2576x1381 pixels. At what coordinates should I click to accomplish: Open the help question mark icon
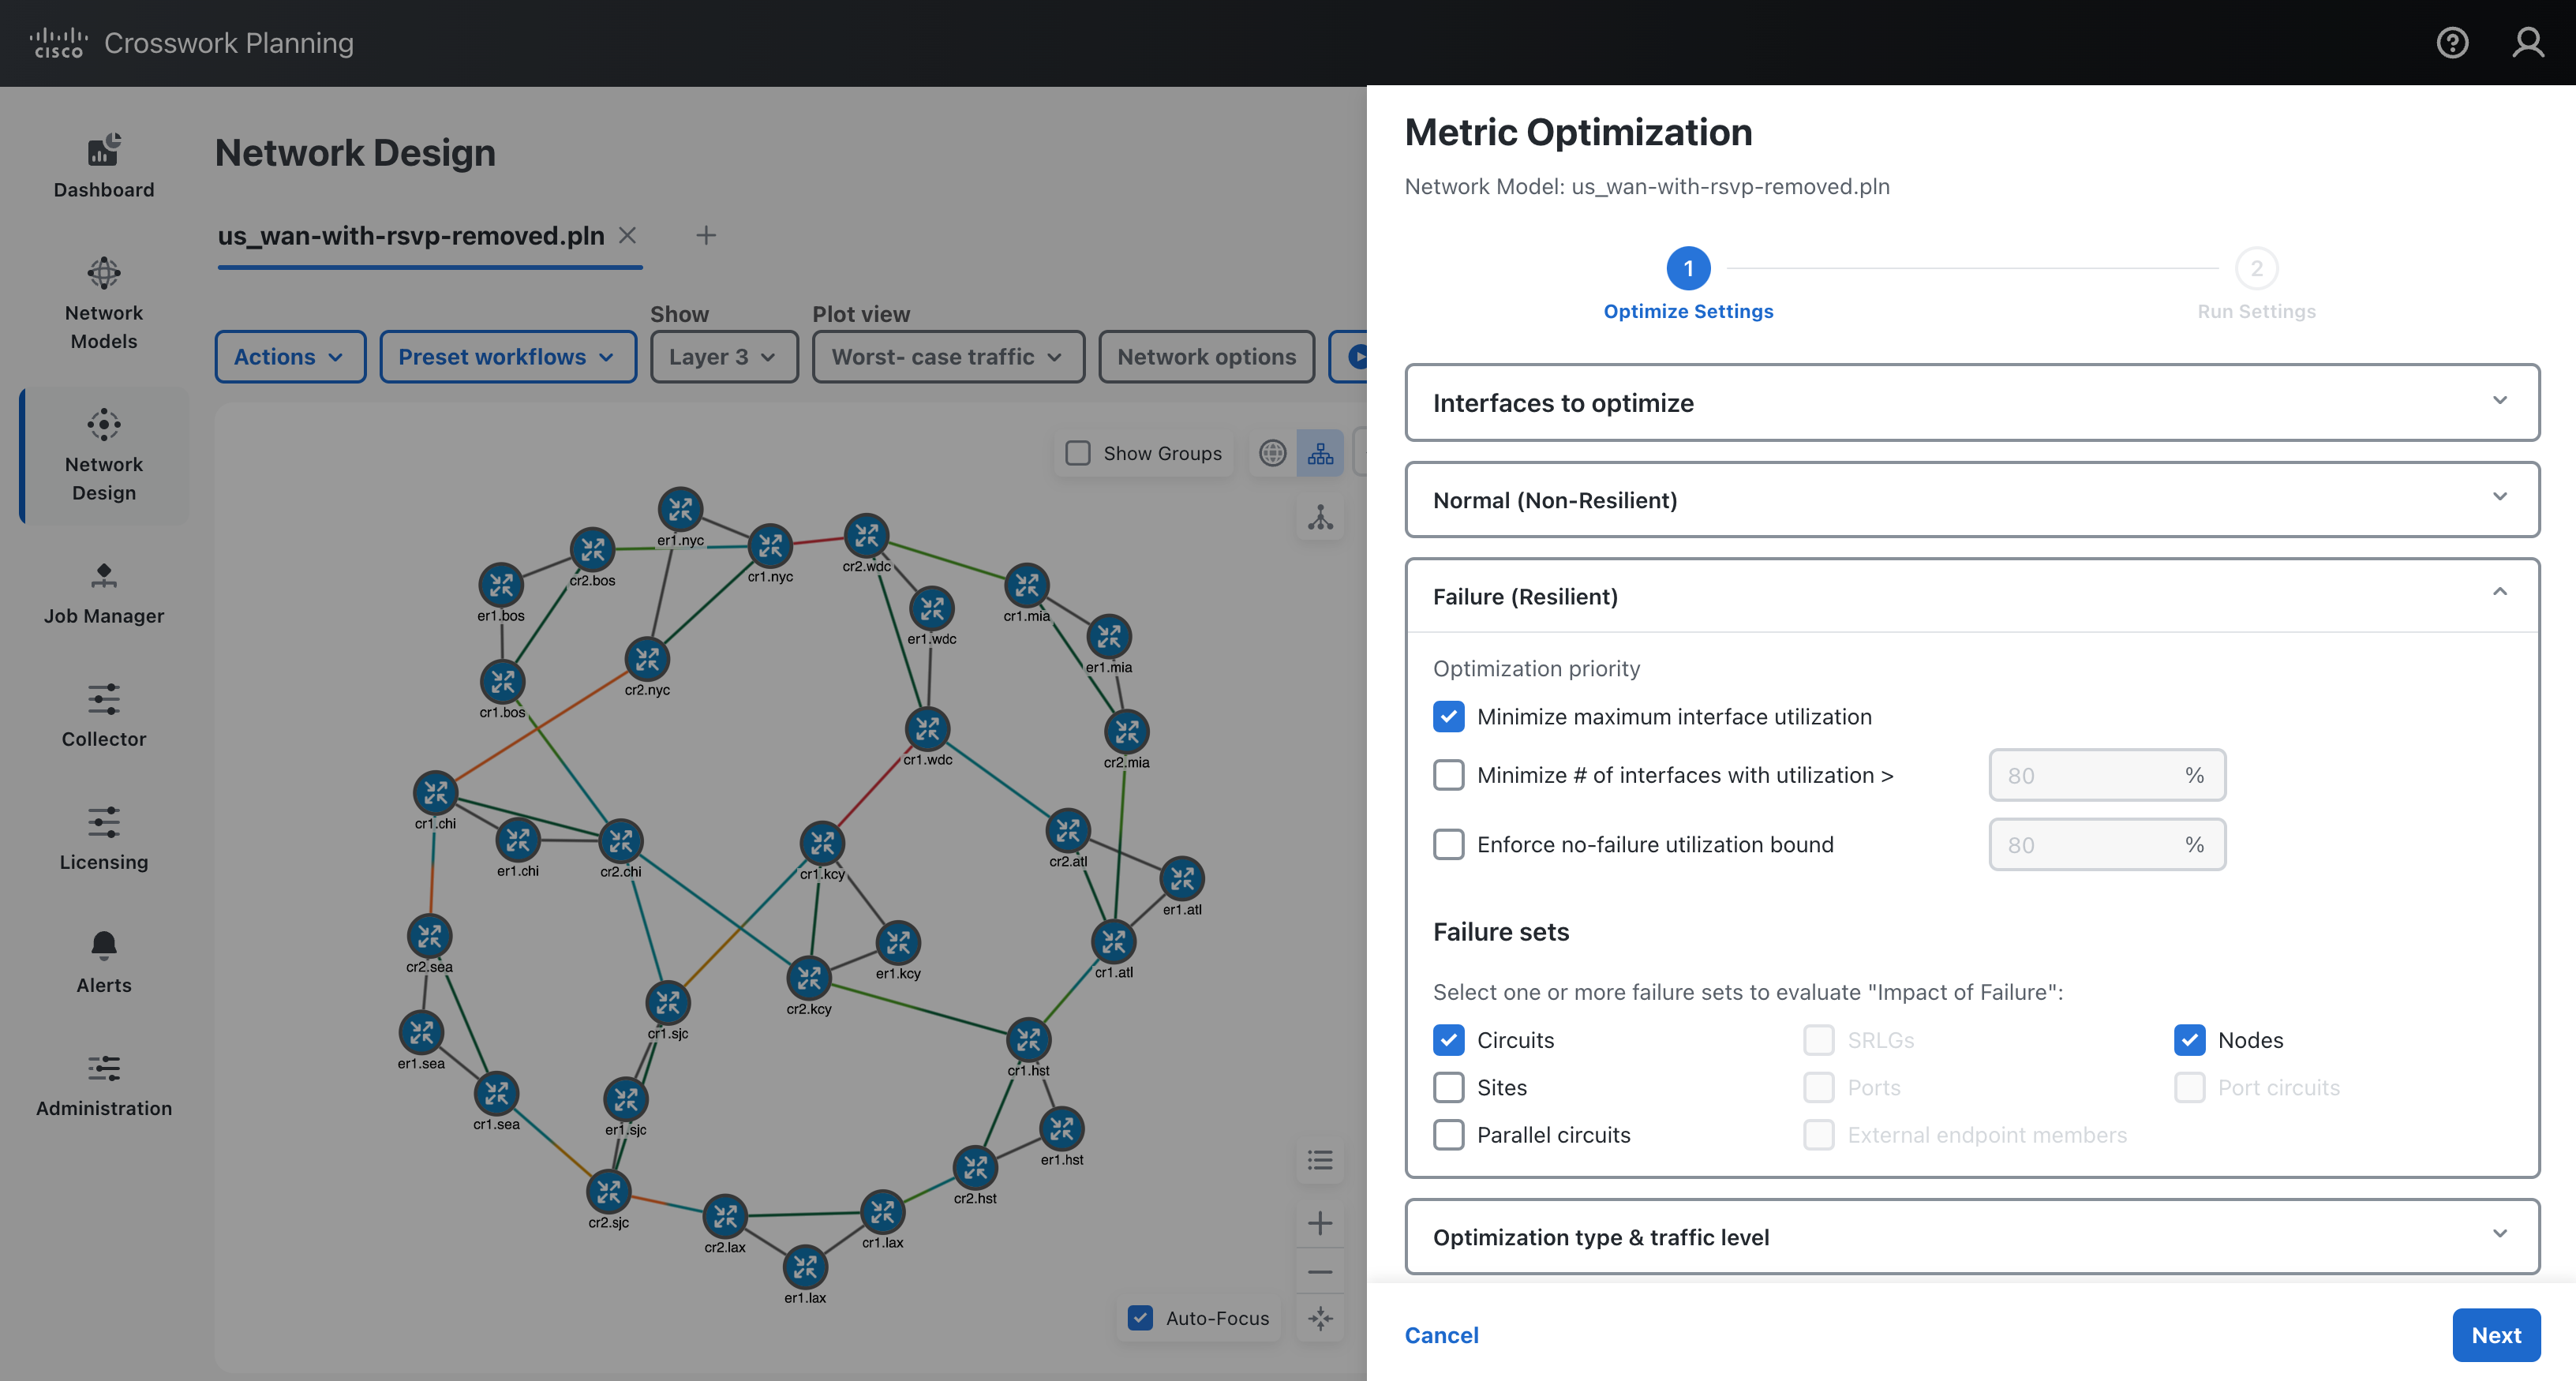pyautogui.click(x=2451, y=42)
